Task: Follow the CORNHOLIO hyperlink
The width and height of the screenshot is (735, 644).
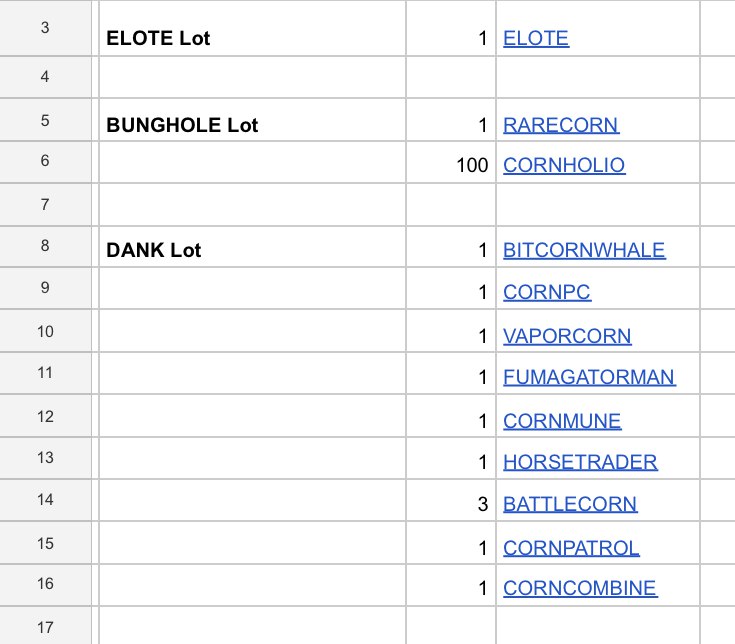Action: click(564, 165)
